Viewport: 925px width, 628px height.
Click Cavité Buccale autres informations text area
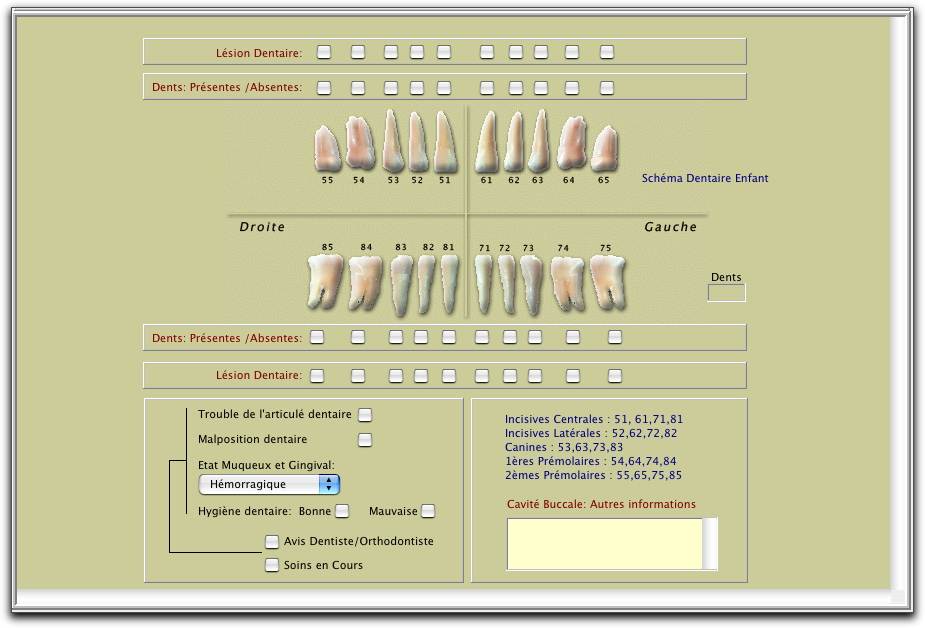605,544
